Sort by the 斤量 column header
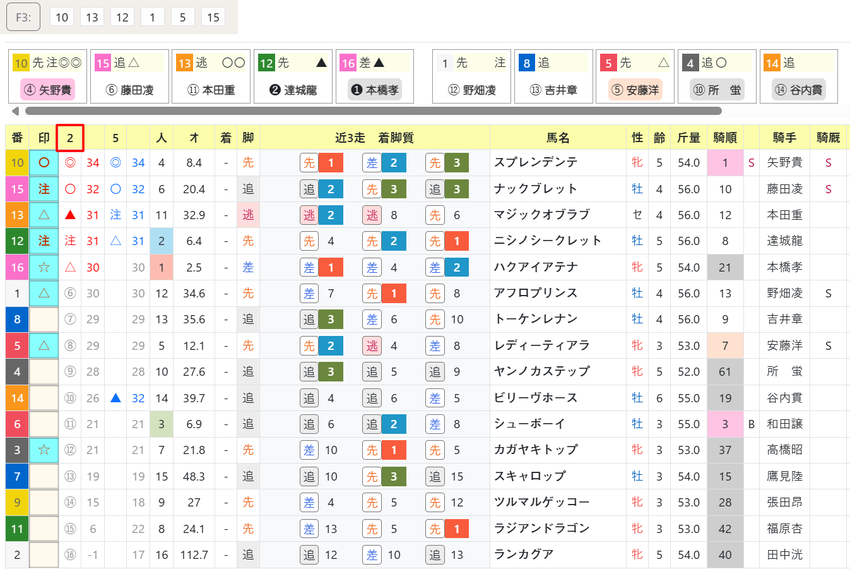Image resolution: width=850 pixels, height=569 pixels. (x=688, y=138)
